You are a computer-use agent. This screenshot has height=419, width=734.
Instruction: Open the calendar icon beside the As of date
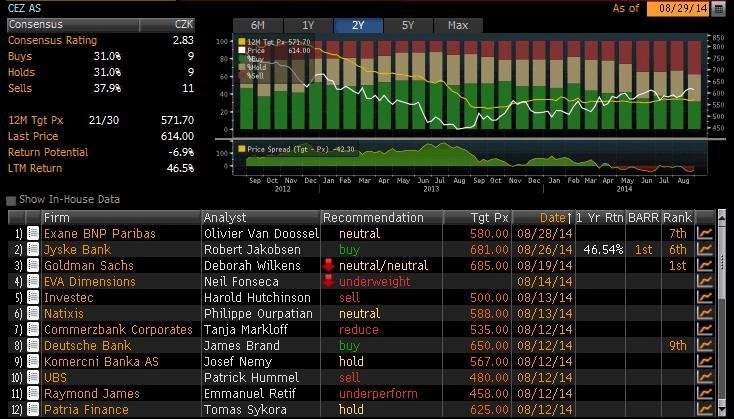718,8
